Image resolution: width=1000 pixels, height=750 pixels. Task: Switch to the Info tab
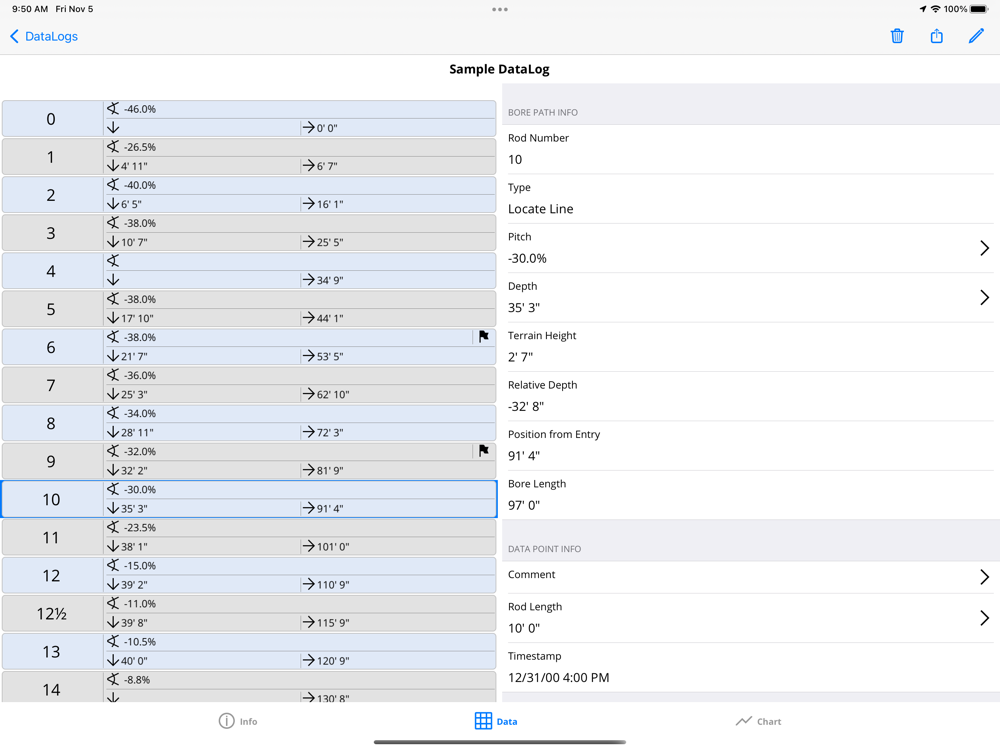pyautogui.click(x=238, y=721)
